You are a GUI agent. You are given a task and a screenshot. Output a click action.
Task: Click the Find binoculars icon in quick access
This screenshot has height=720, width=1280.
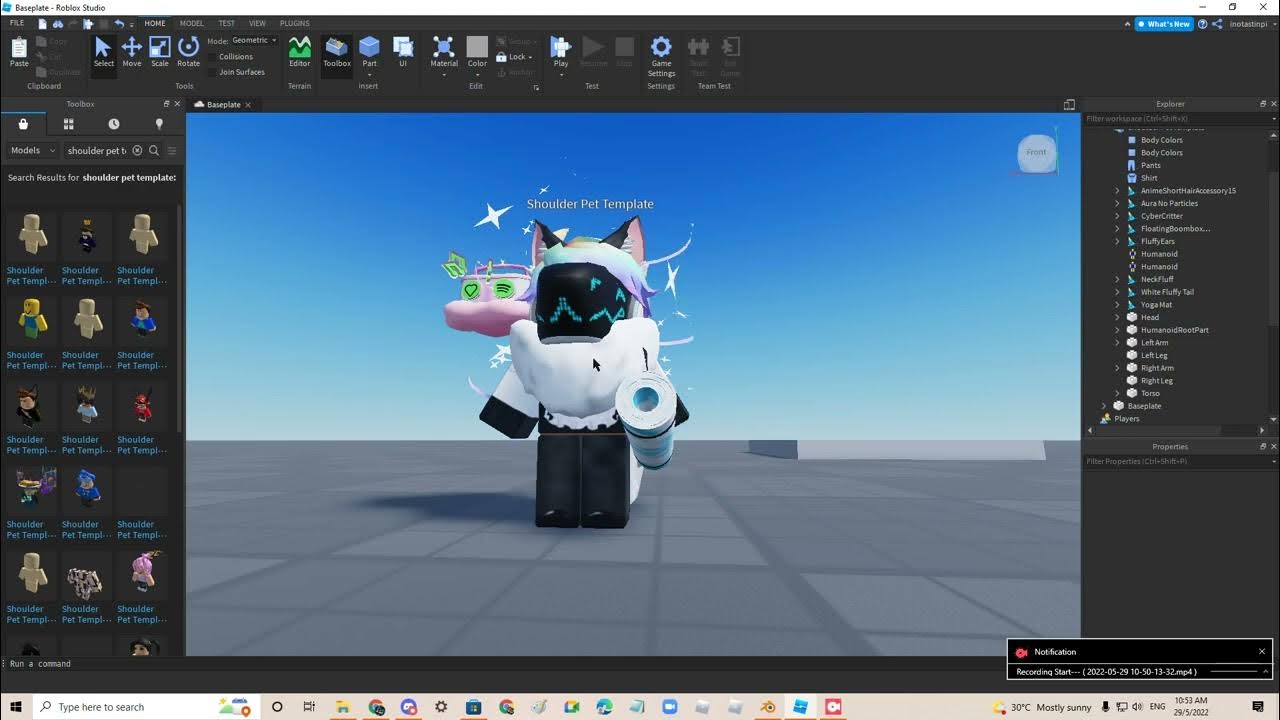(x=58, y=23)
